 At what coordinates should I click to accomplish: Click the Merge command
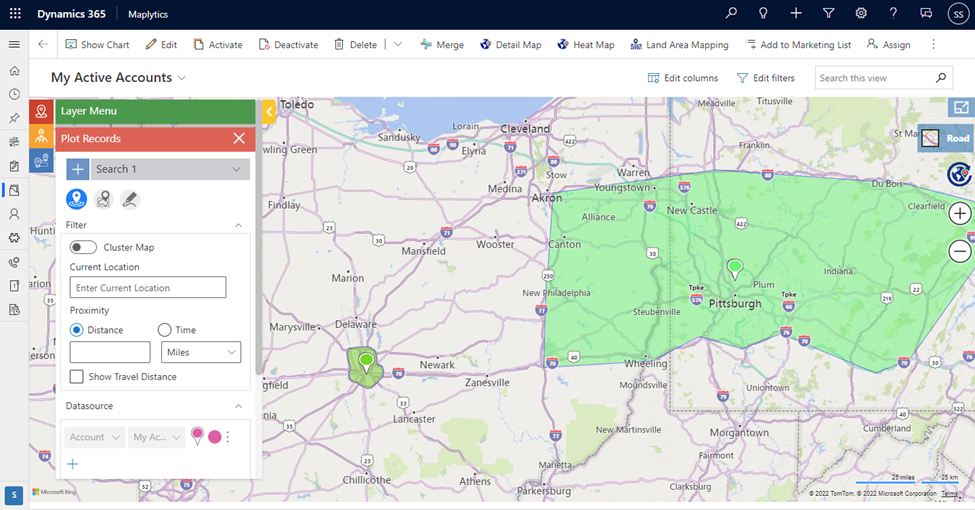(x=442, y=45)
